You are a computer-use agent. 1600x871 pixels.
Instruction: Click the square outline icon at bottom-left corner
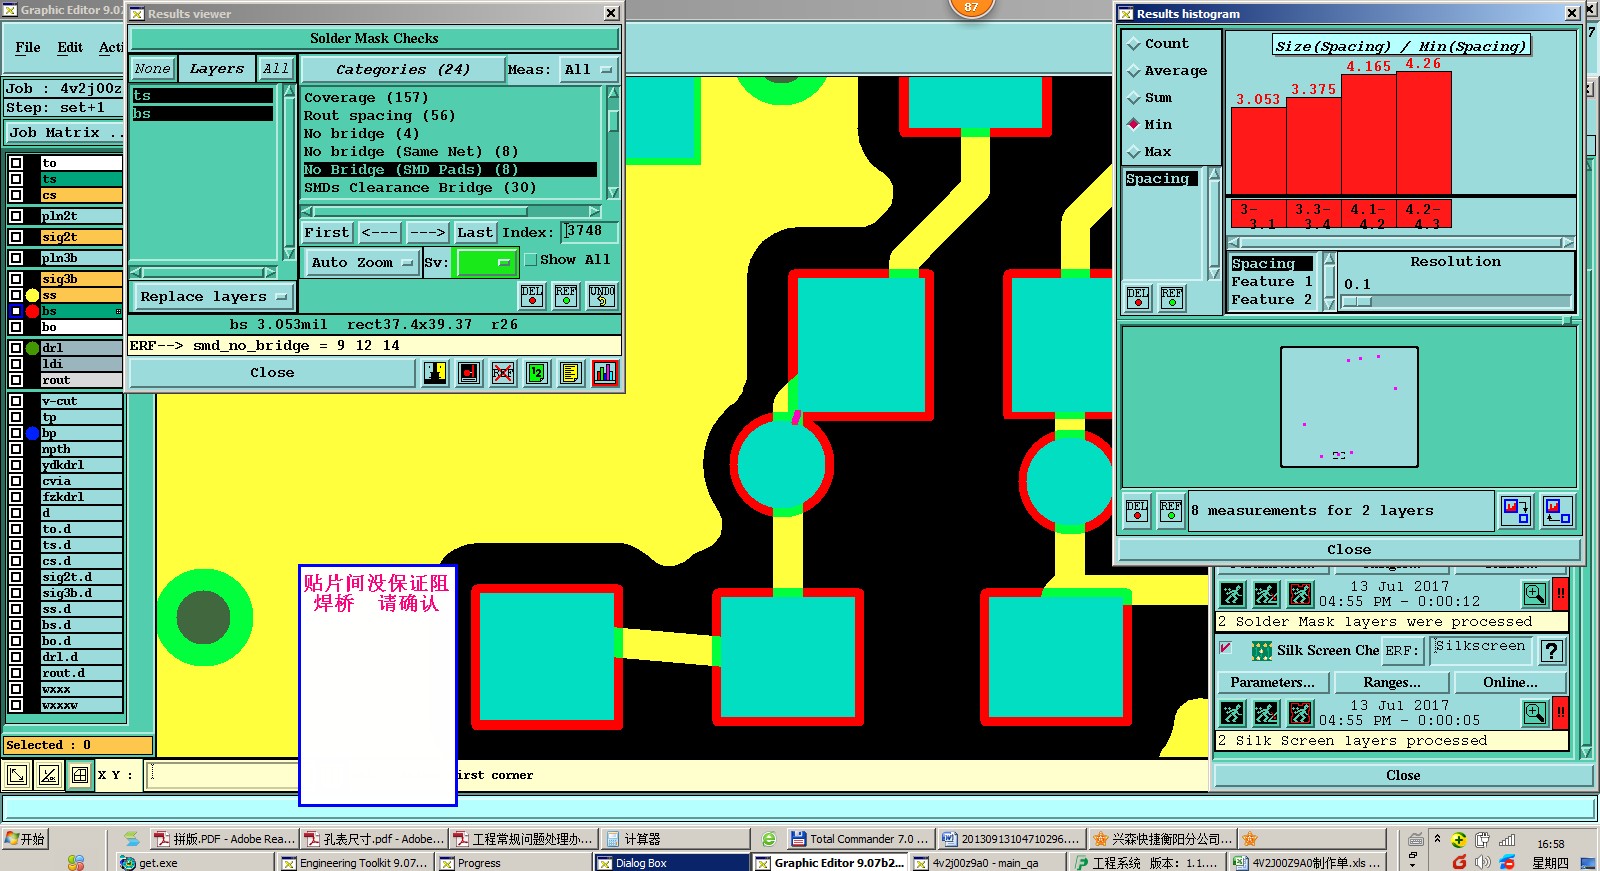pyautogui.click(x=17, y=775)
